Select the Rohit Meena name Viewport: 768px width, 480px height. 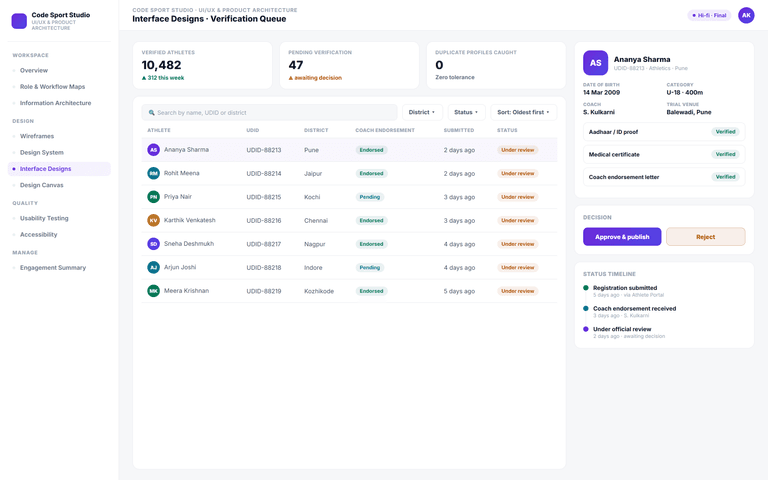point(182,173)
